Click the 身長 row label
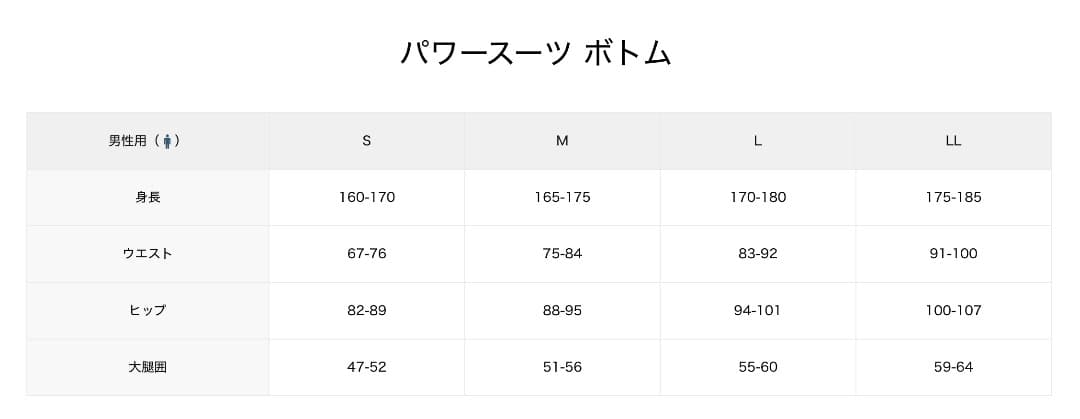This screenshot has width=1080, height=419. pos(147,197)
